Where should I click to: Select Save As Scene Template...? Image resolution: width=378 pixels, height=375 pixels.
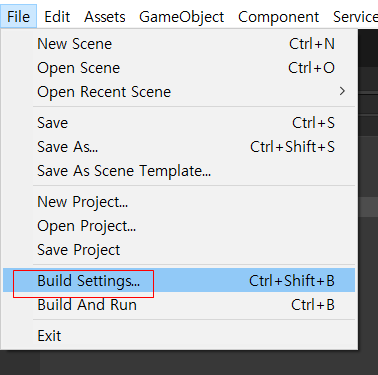(x=179, y=171)
